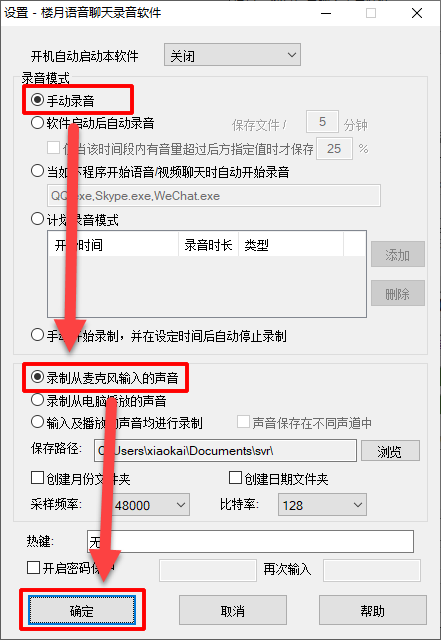Click the 取消 button
This screenshot has width=441, height=640.
[x=233, y=610]
